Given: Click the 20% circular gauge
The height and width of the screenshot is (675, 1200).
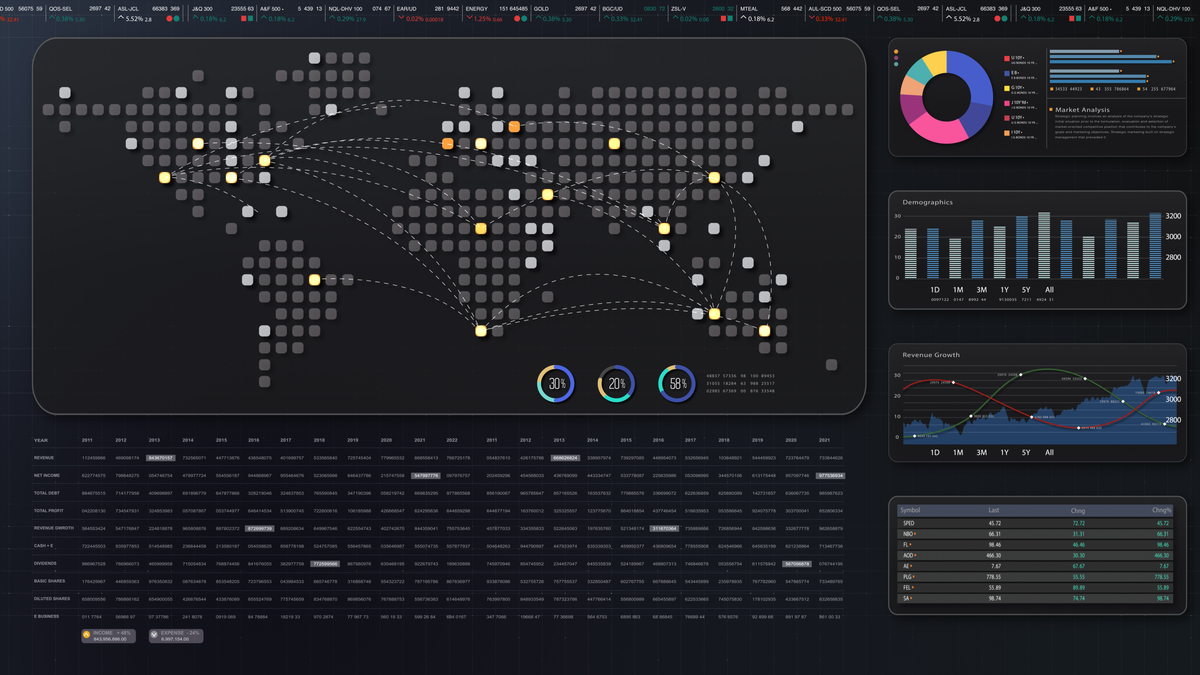Looking at the screenshot, I should coord(616,384).
